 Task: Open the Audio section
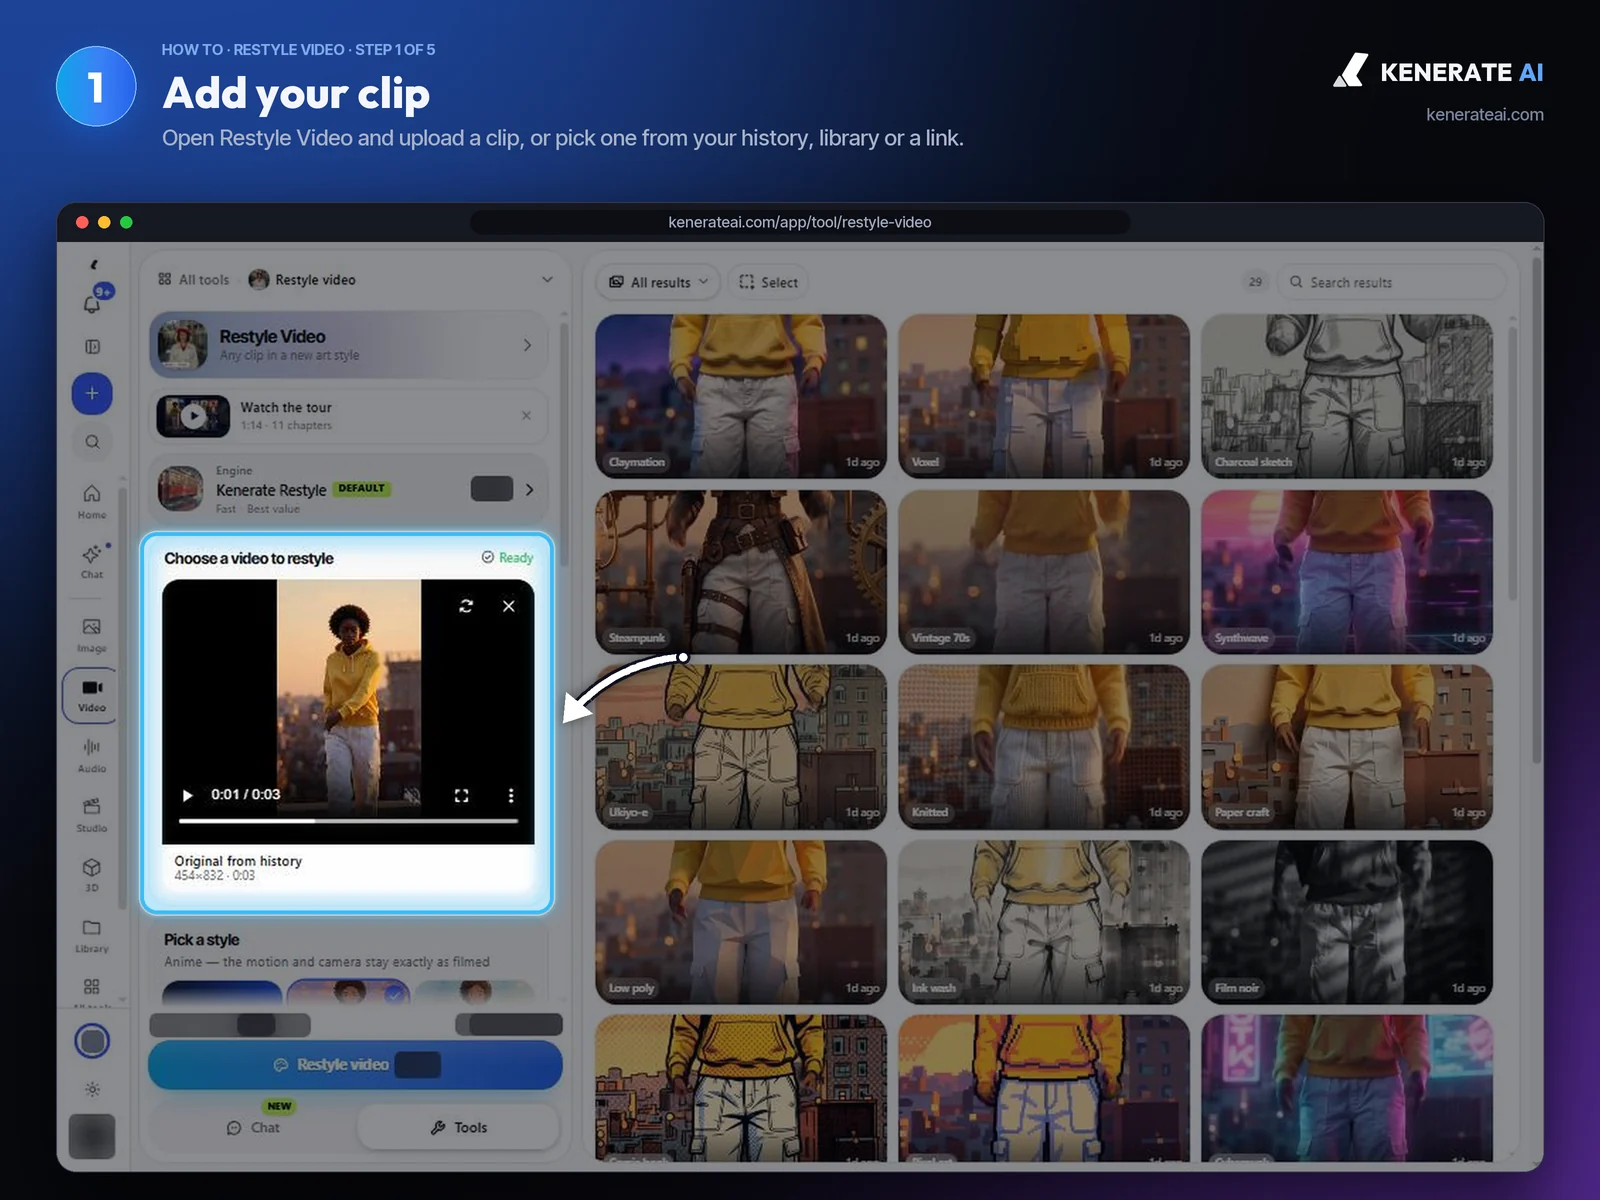point(92,755)
